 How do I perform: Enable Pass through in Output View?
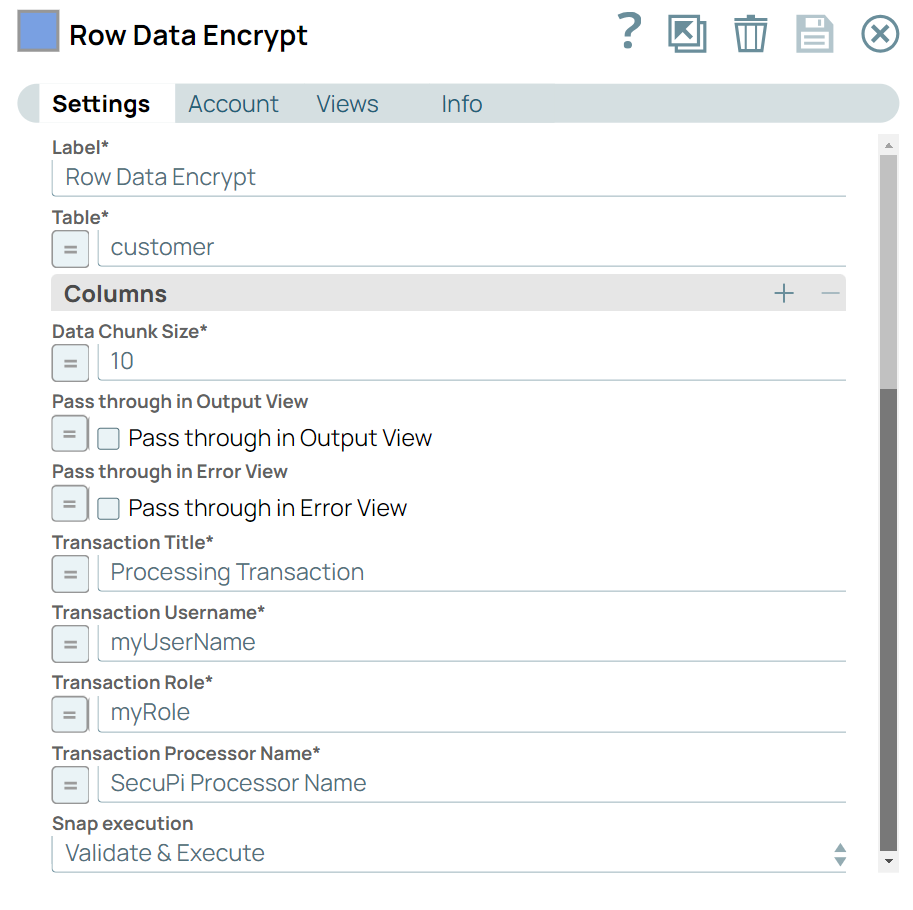coord(108,438)
